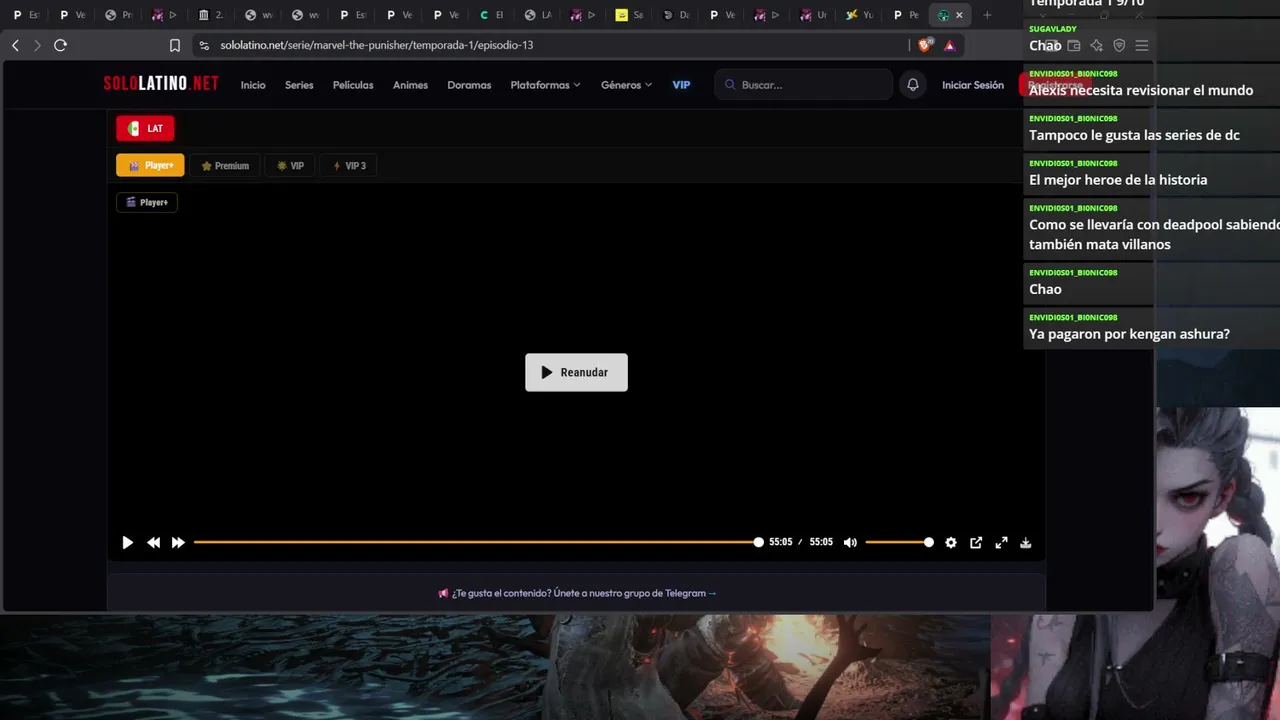1280x720 pixels.
Task: Click the fast-forward icon in player controls
Action: coord(178,542)
